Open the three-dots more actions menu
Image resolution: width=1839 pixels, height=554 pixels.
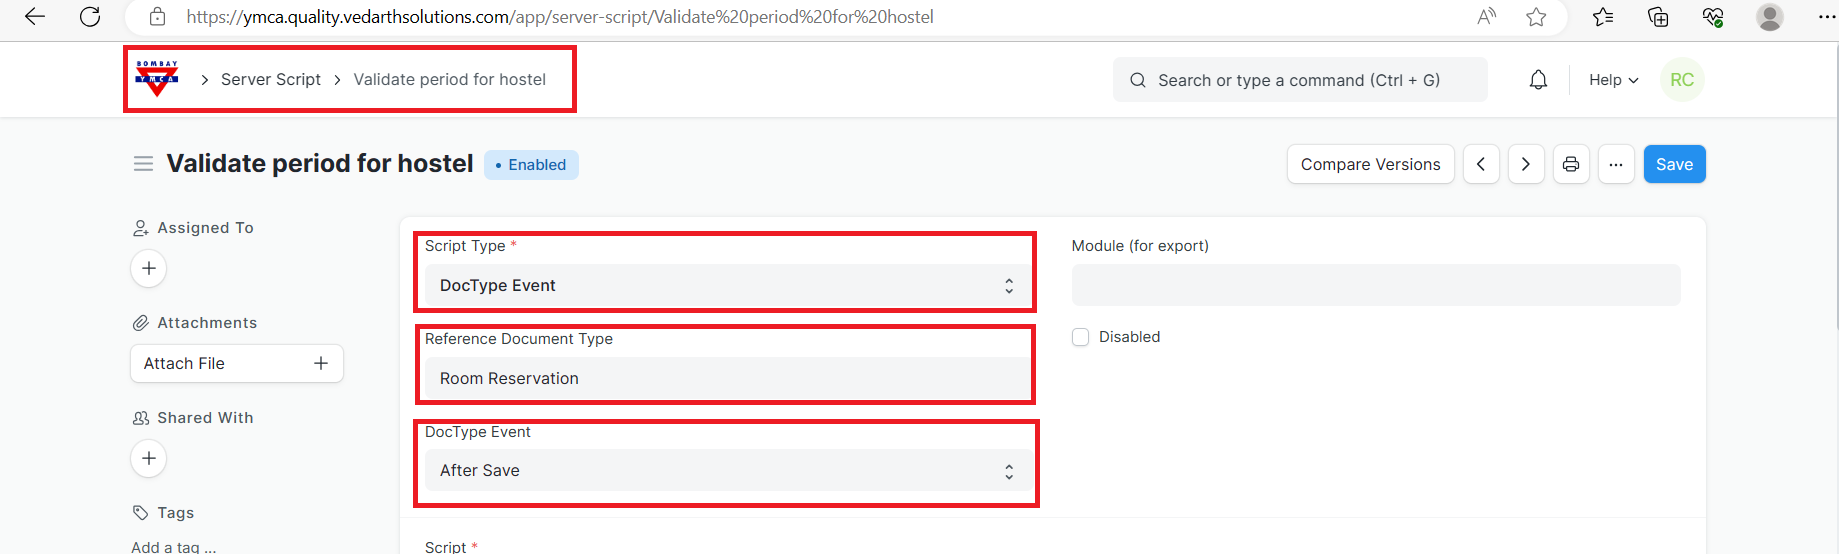click(x=1616, y=164)
